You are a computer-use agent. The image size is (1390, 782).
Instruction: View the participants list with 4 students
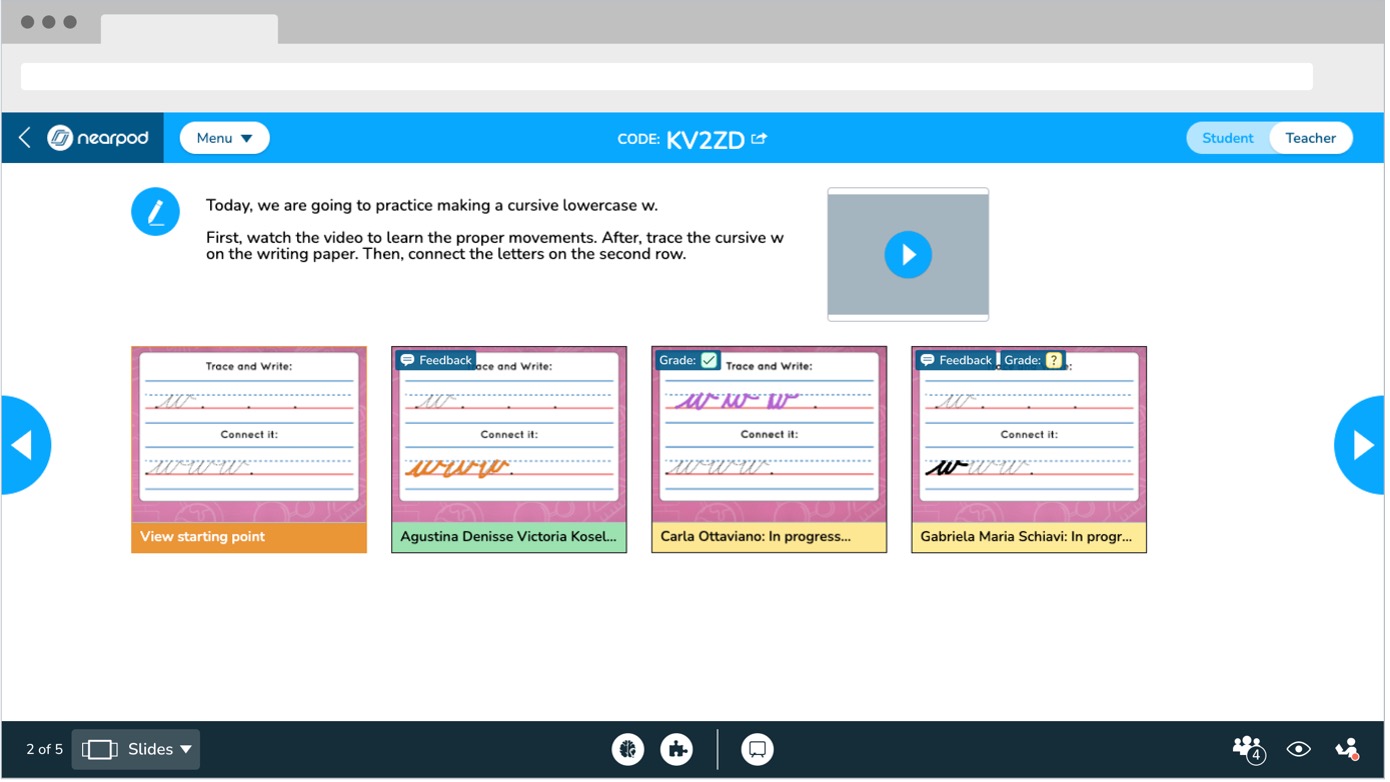coord(1249,750)
